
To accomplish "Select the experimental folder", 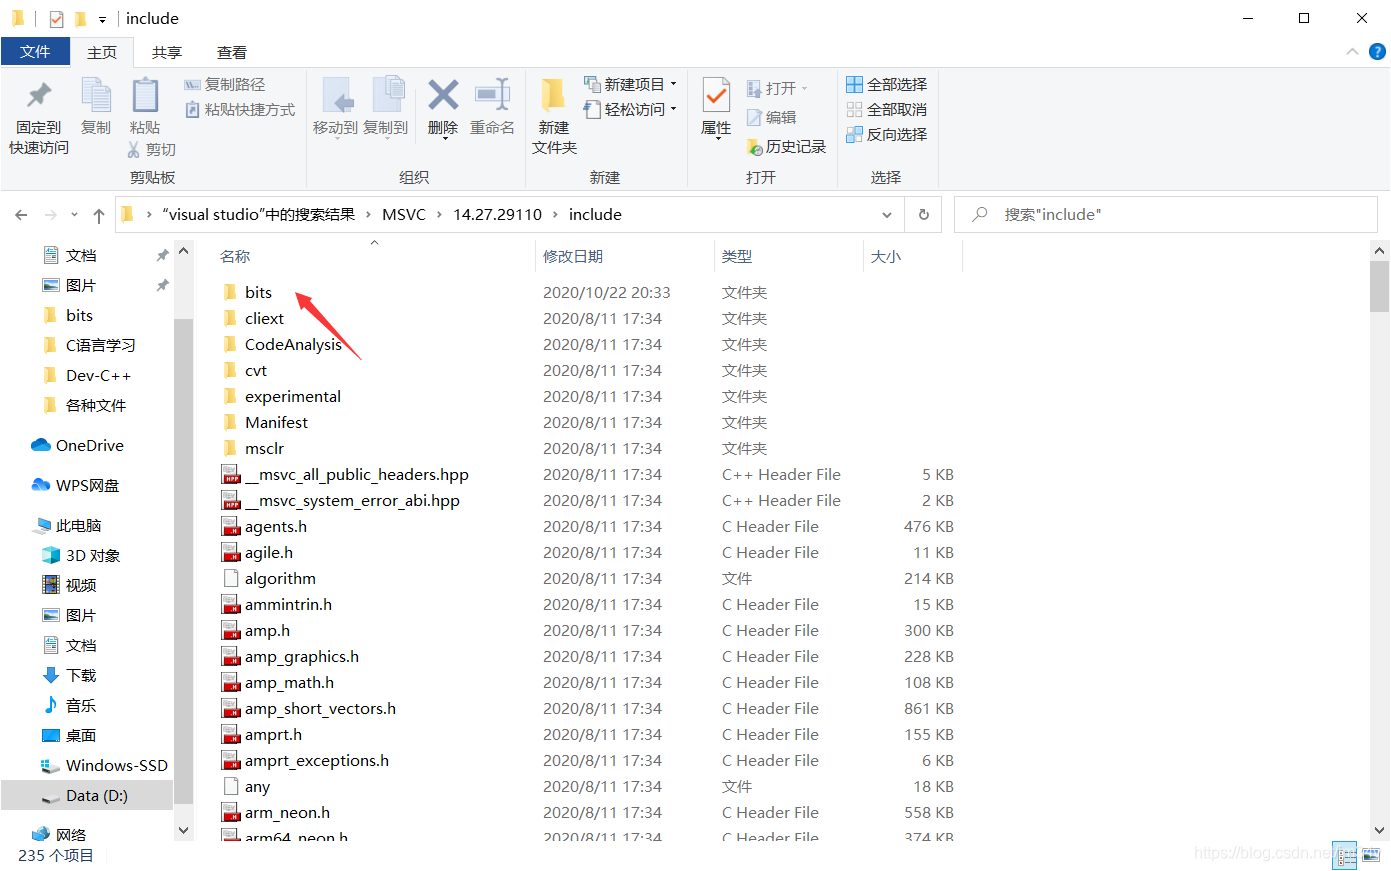I will 293,397.
